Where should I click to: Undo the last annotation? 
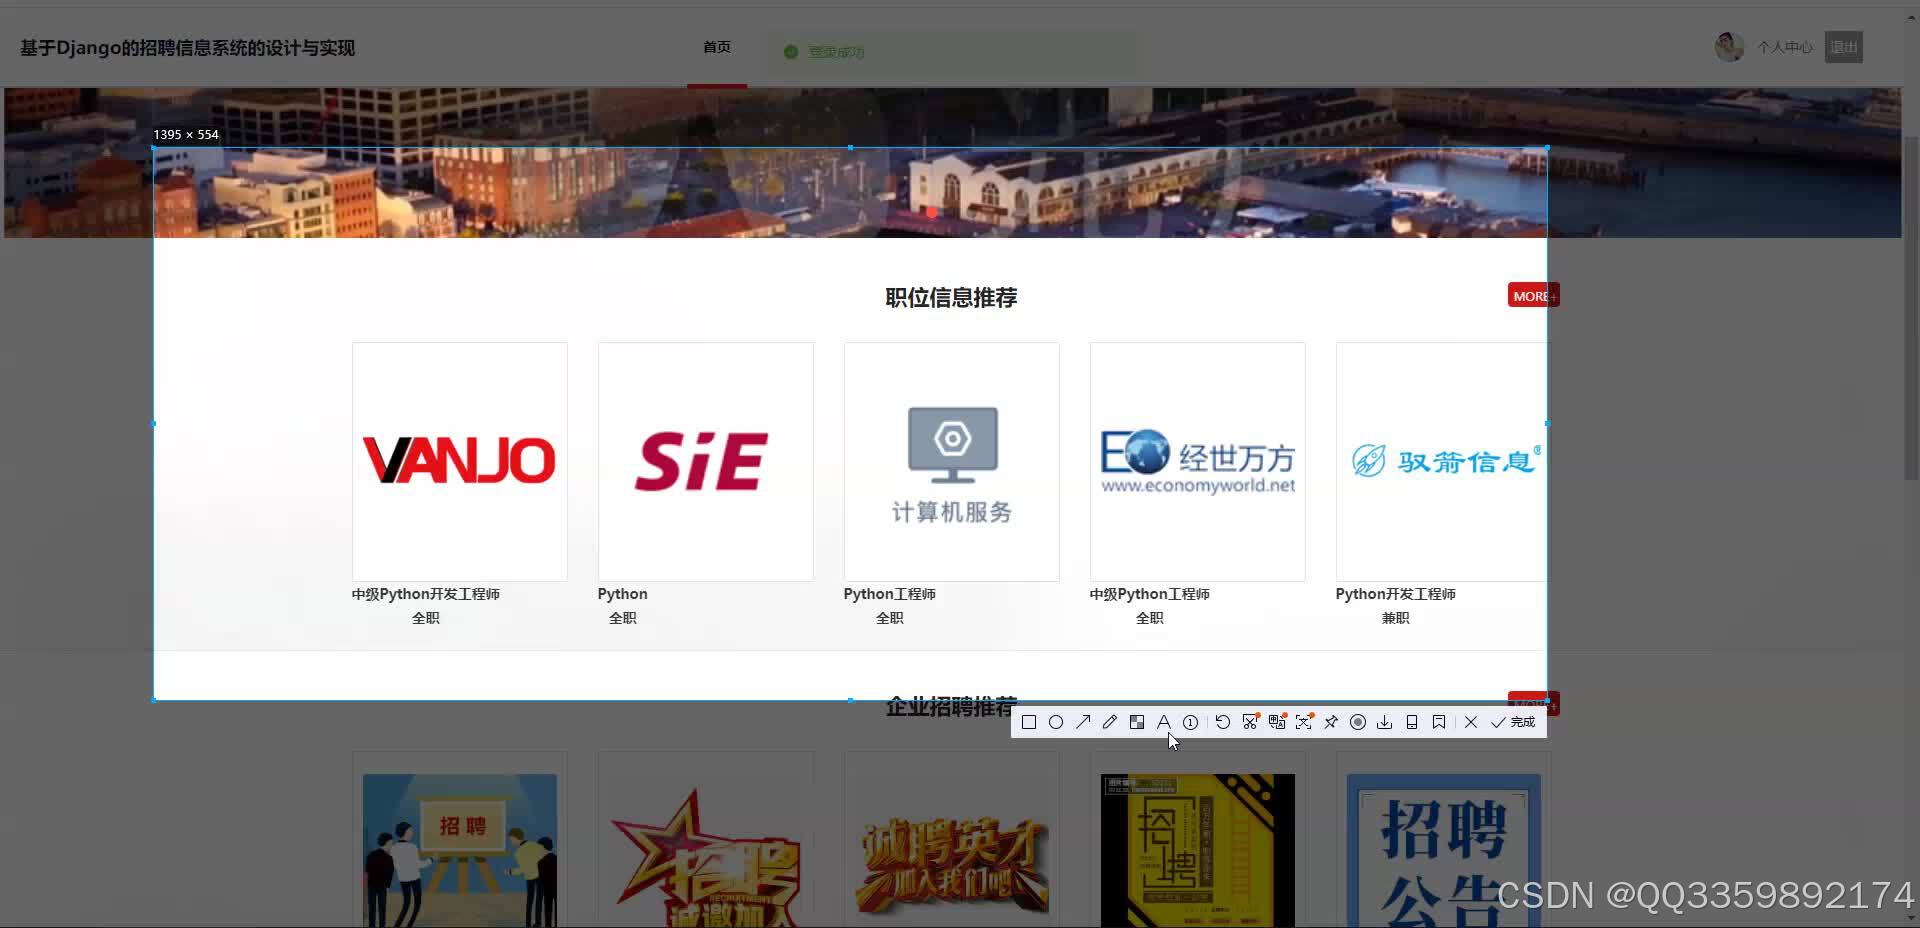[x=1223, y=722]
